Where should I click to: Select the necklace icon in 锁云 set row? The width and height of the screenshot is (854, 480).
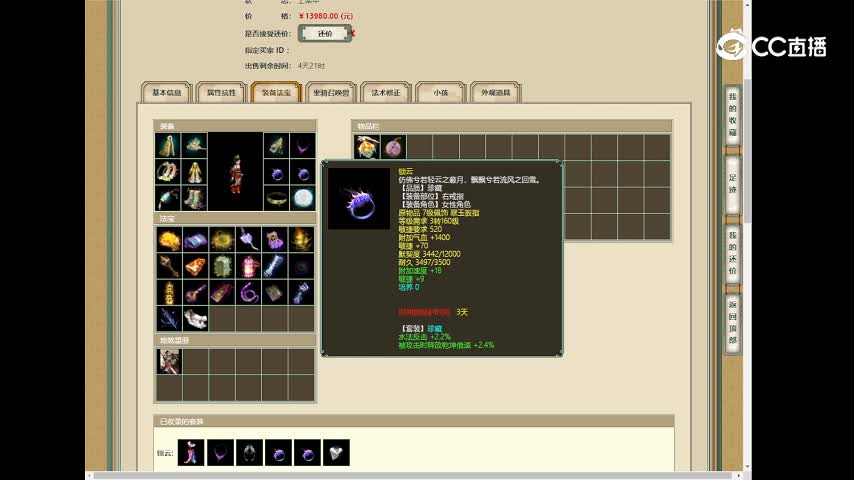tap(221, 453)
